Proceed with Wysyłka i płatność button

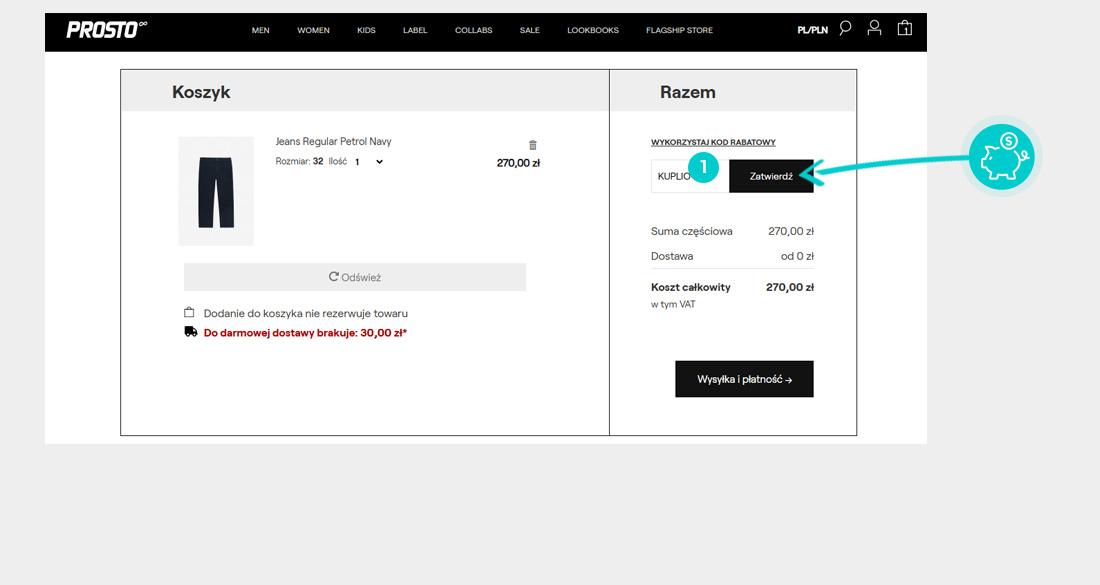click(x=744, y=379)
